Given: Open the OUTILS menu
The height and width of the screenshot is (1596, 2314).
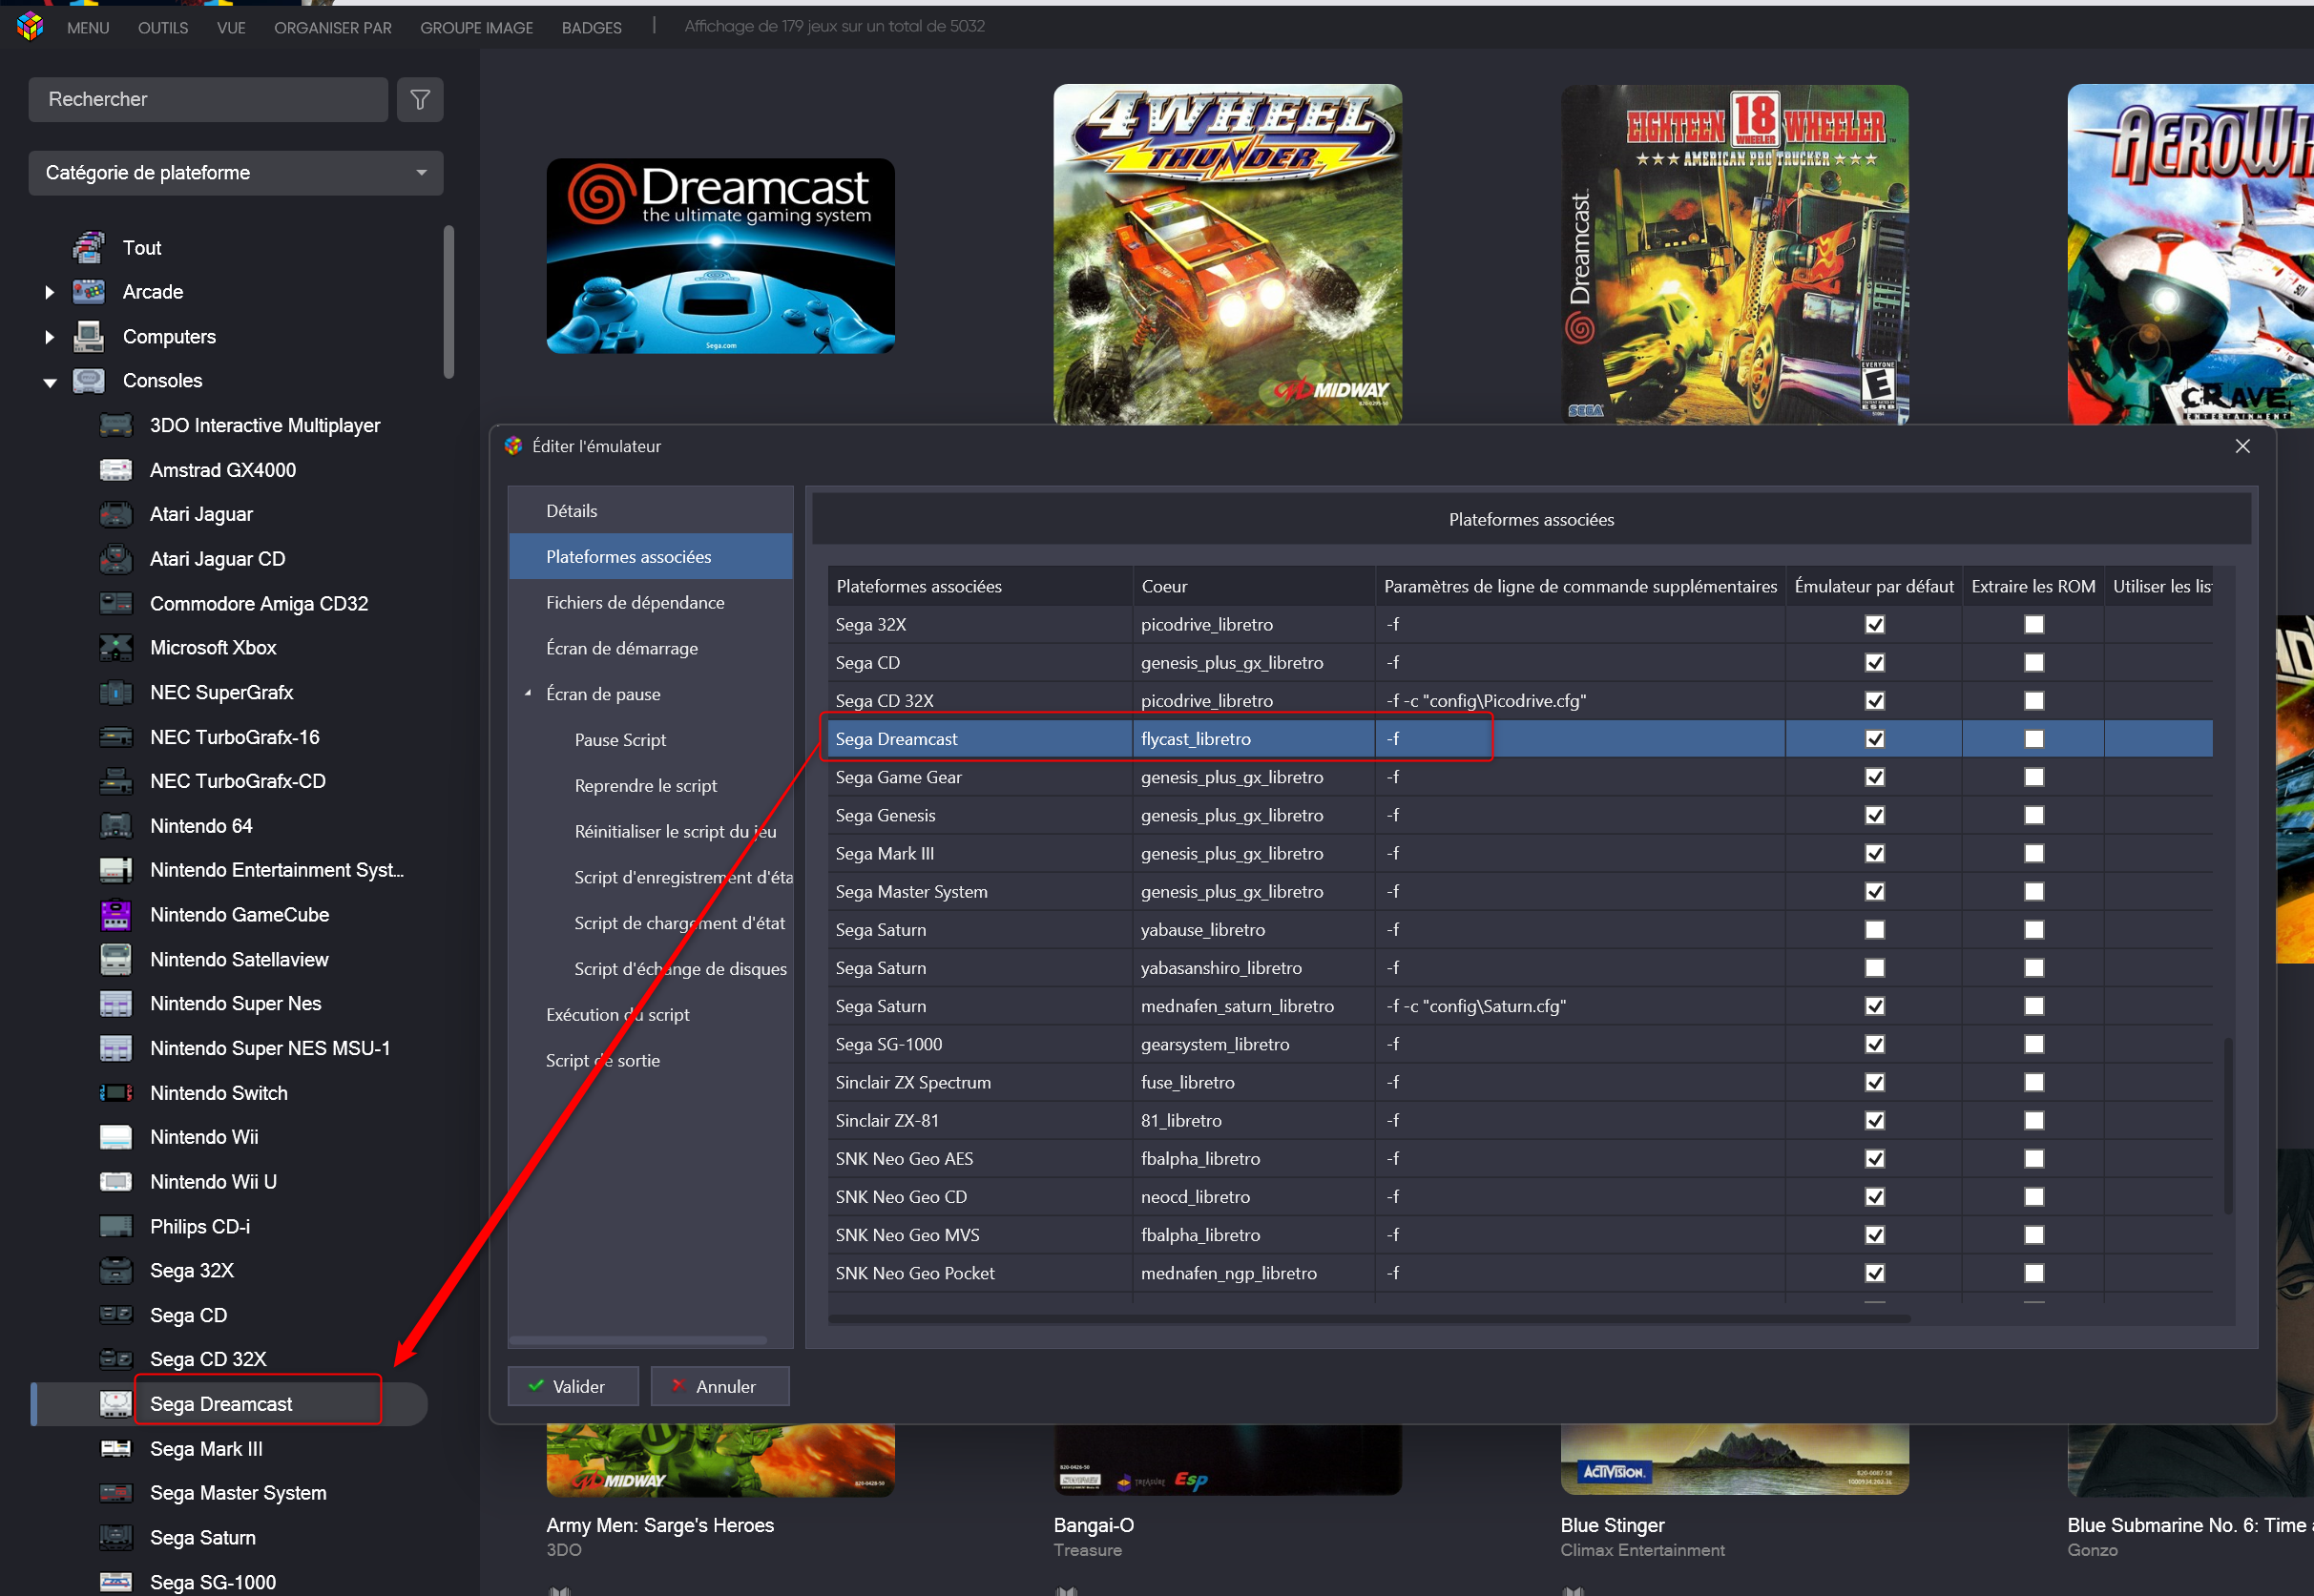Looking at the screenshot, I should 163,27.
